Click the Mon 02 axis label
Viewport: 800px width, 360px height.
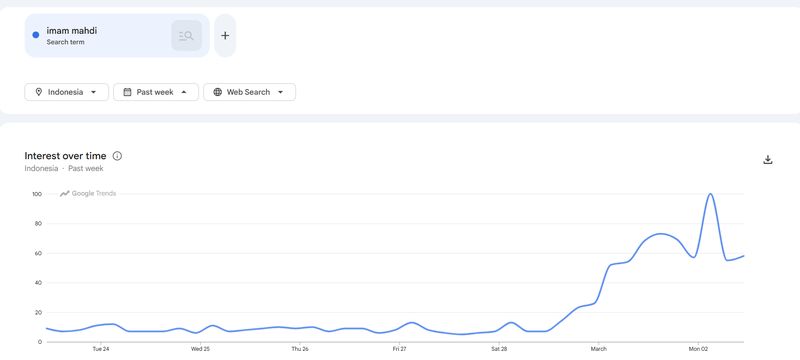pos(698,349)
